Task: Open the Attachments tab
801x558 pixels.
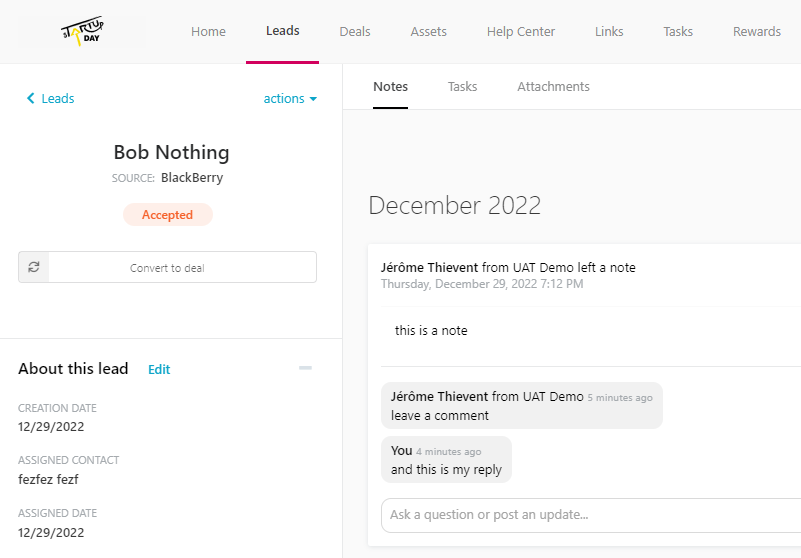Action: click(x=553, y=86)
